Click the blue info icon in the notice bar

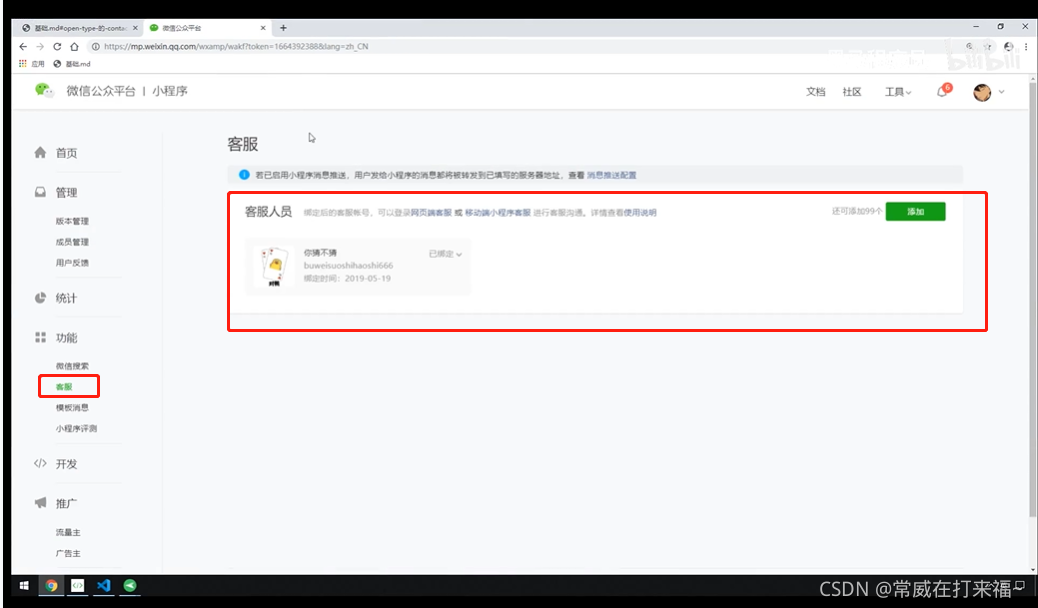point(244,175)
